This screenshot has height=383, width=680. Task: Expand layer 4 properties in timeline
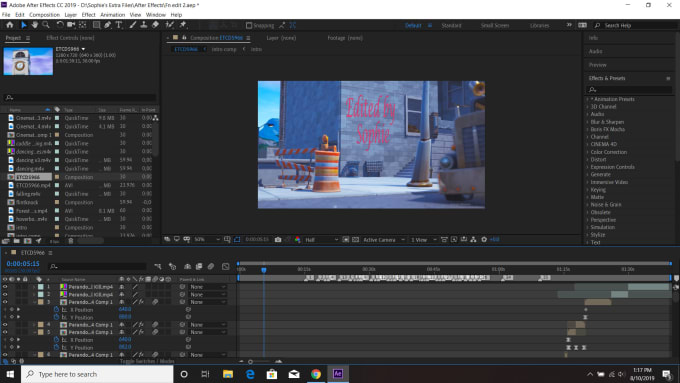[x=34, y=324]
